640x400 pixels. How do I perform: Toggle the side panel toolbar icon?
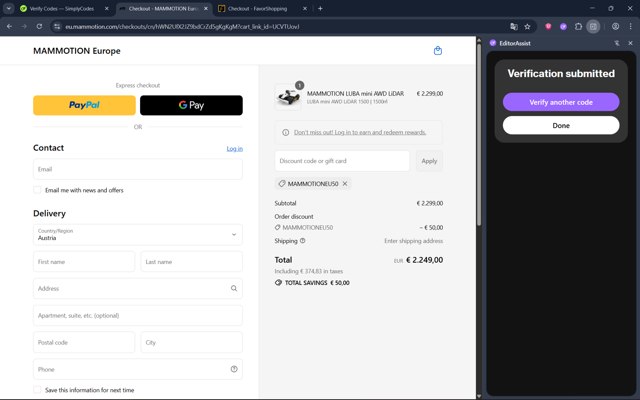pyautogui.click(x=593, y=27)
